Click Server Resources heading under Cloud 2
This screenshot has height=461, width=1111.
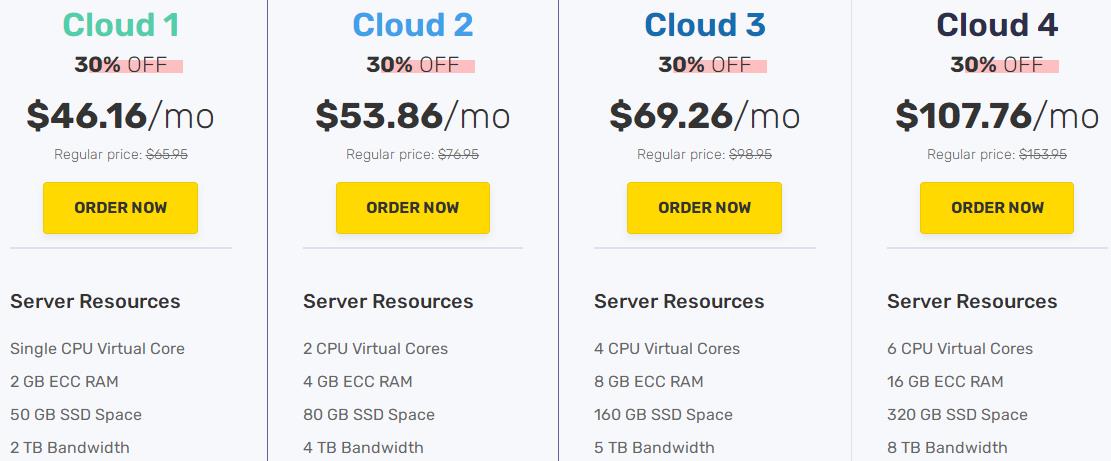point(388,301)
